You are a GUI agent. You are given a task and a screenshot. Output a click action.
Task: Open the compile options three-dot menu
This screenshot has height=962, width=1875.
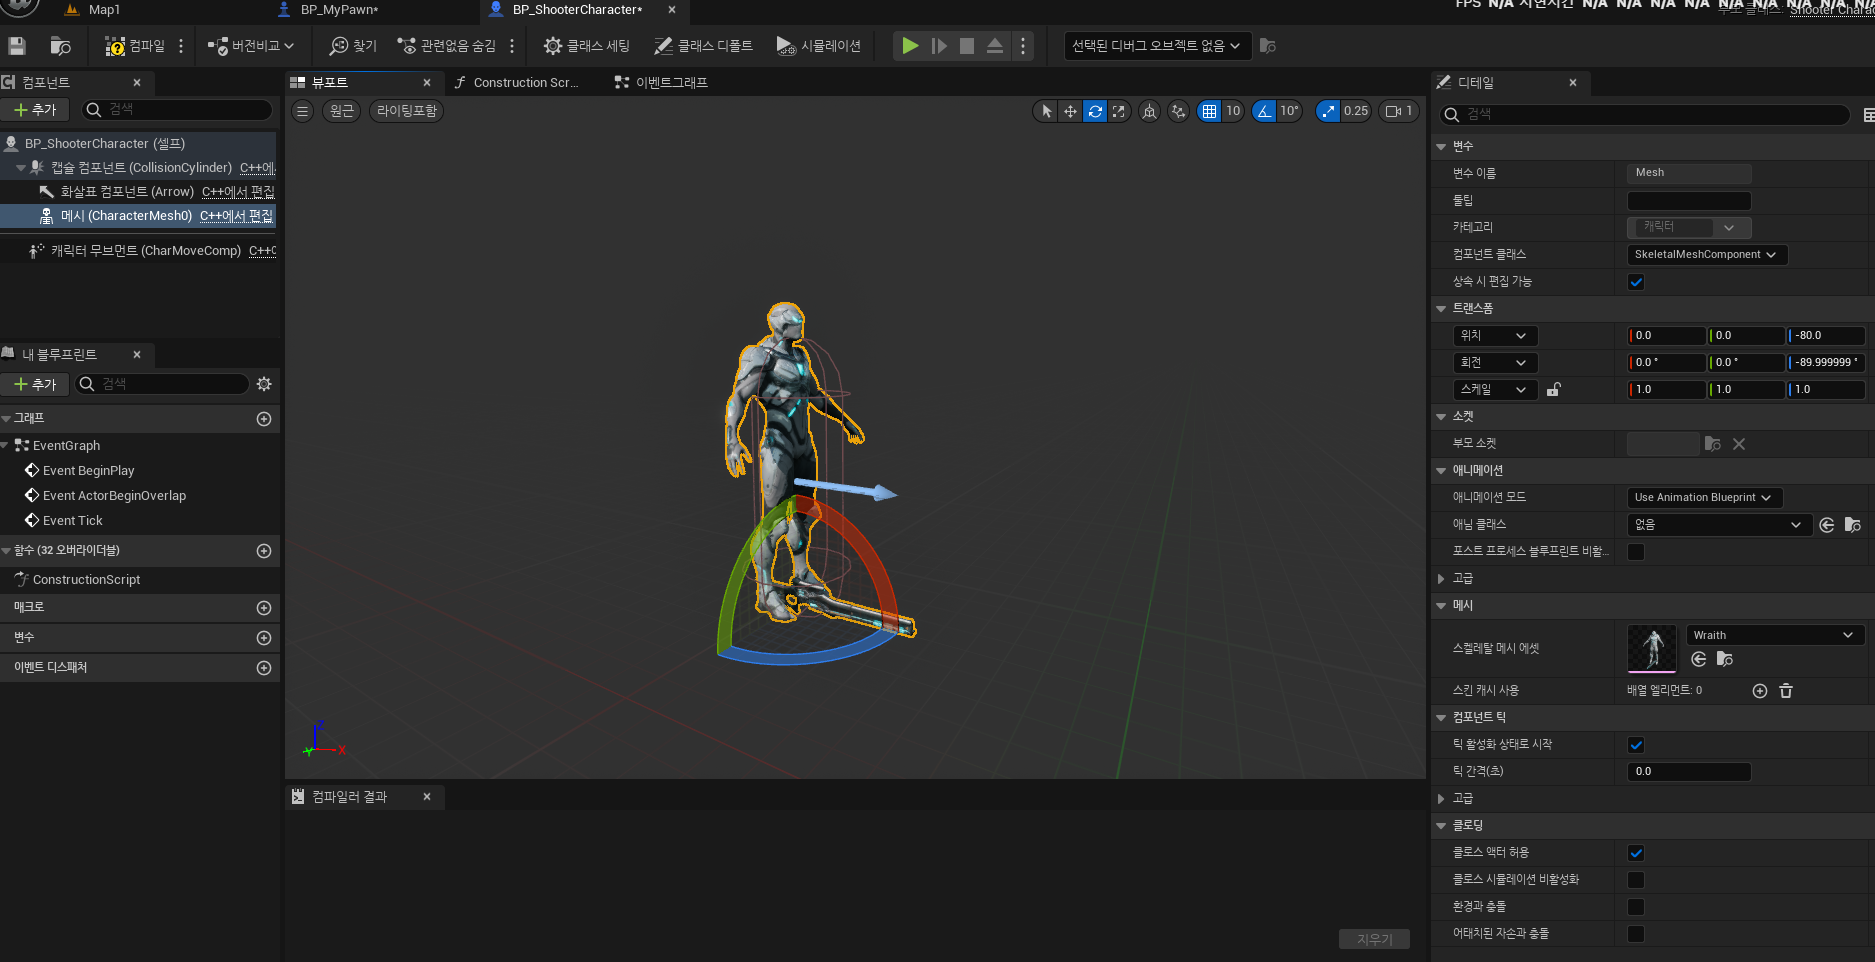click(181, 46)
